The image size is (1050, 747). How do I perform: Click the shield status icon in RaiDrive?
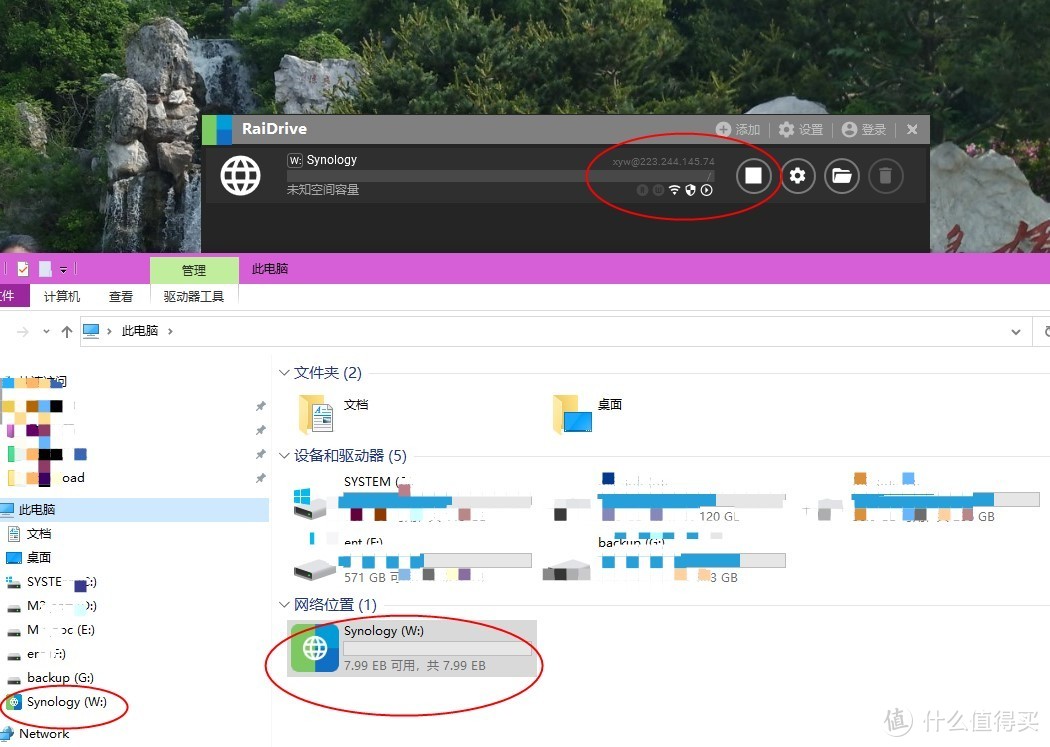point(690,190)
